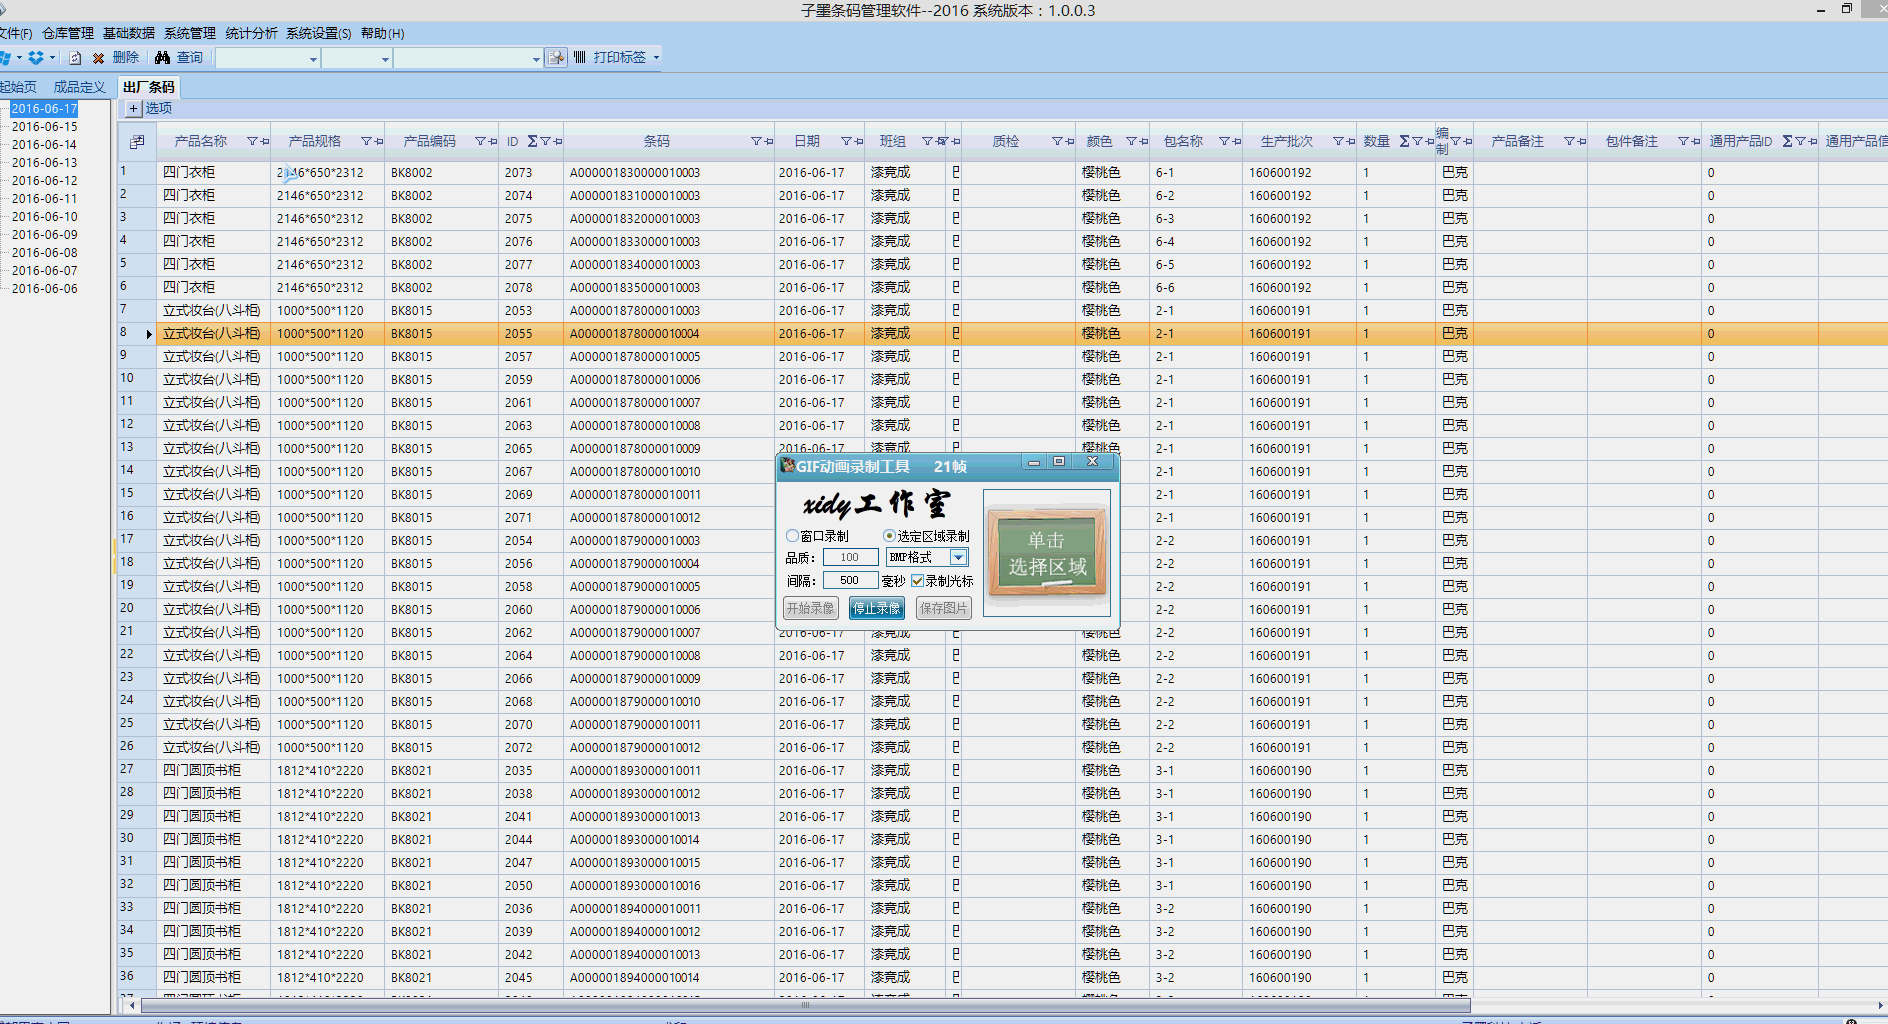Click the grid column chooser icon
The height and width of the screenshot is (1024, 1888).
(x=137, y=142)
